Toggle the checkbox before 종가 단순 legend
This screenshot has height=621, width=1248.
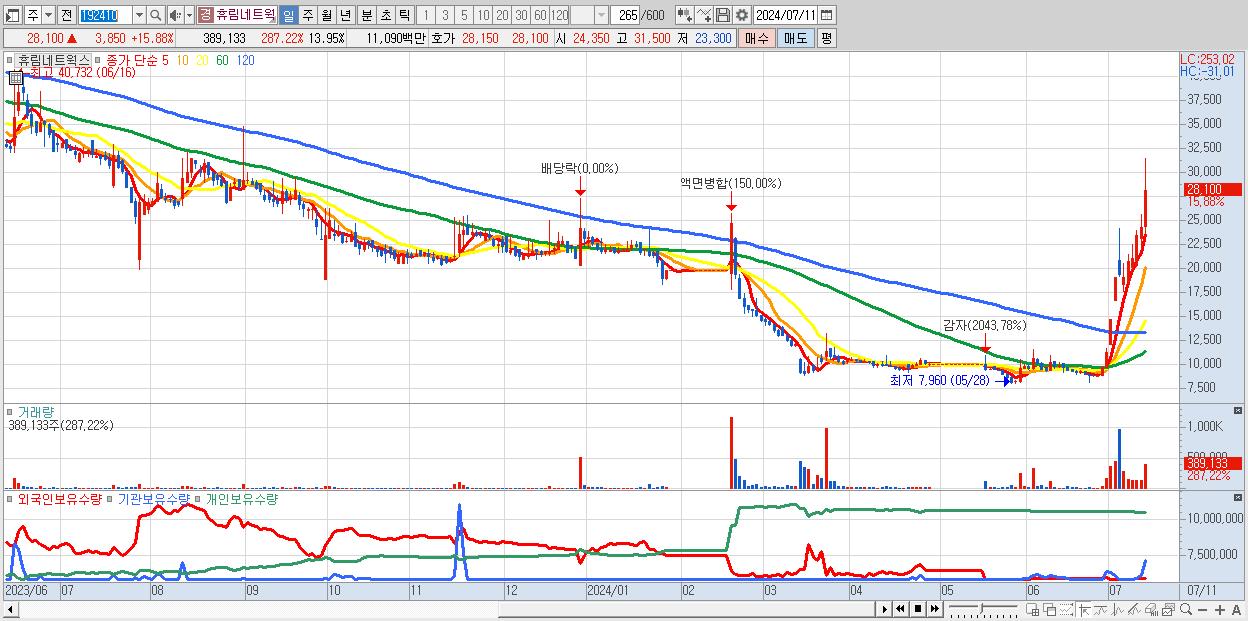pos(98,60)
